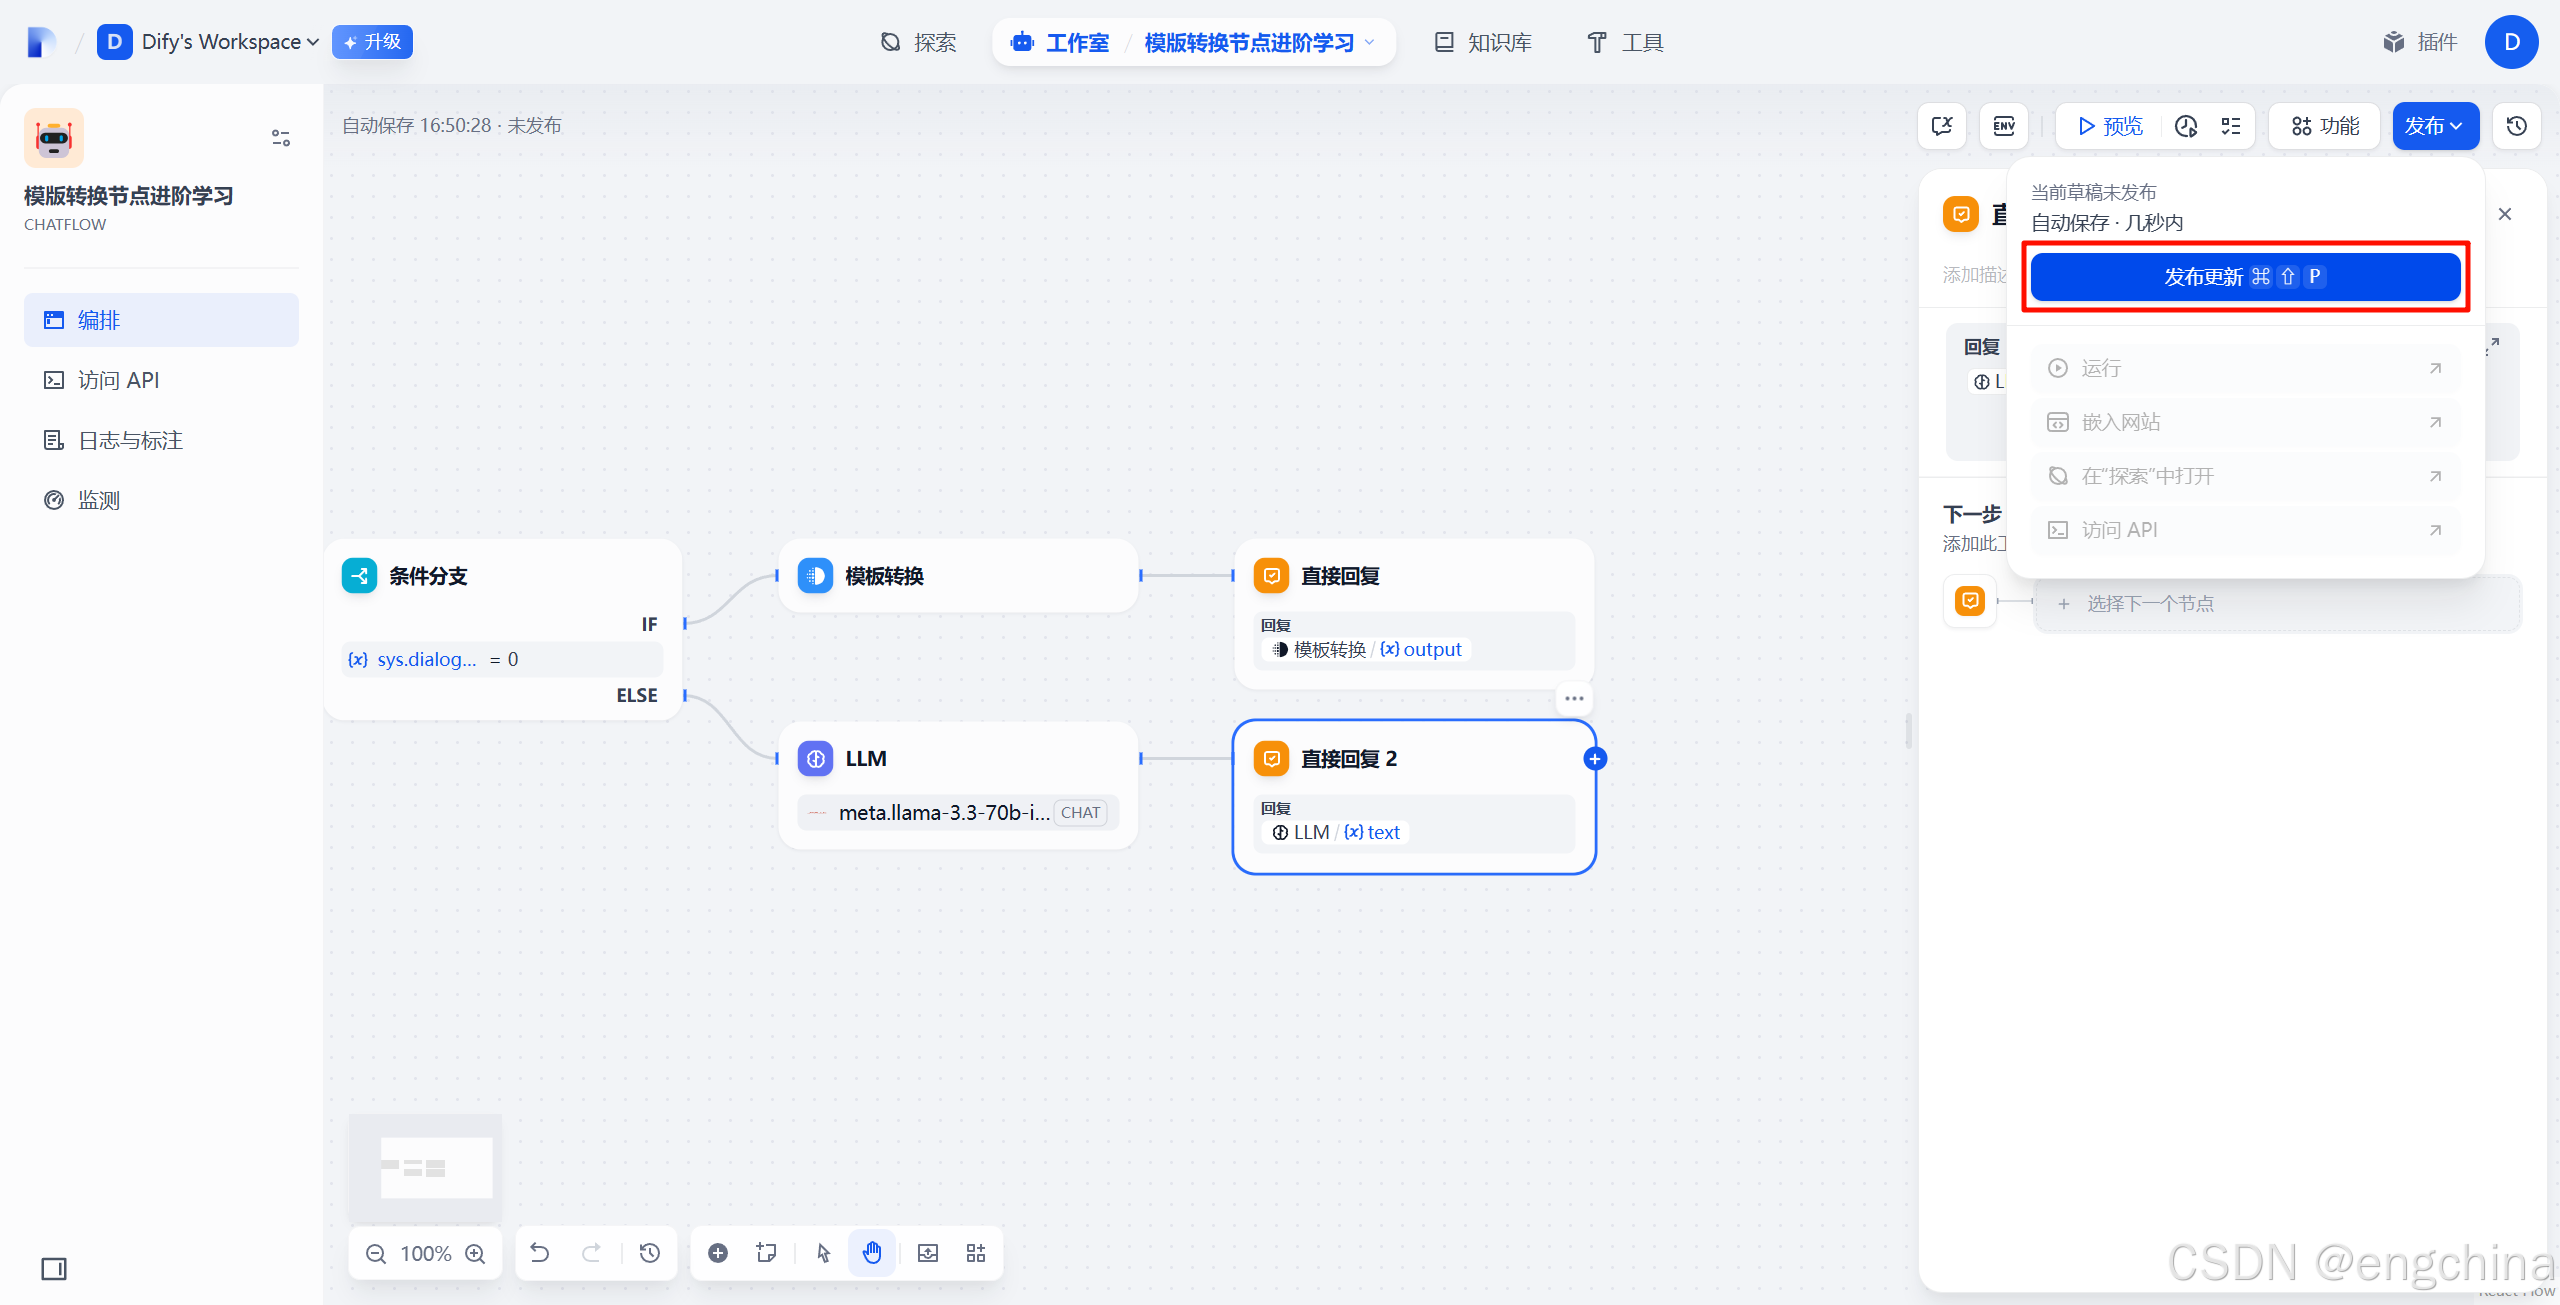Expand the app name dropdown in top navigation
Viewport: 2560px width, 1305px height.
tap(1259, 42)
